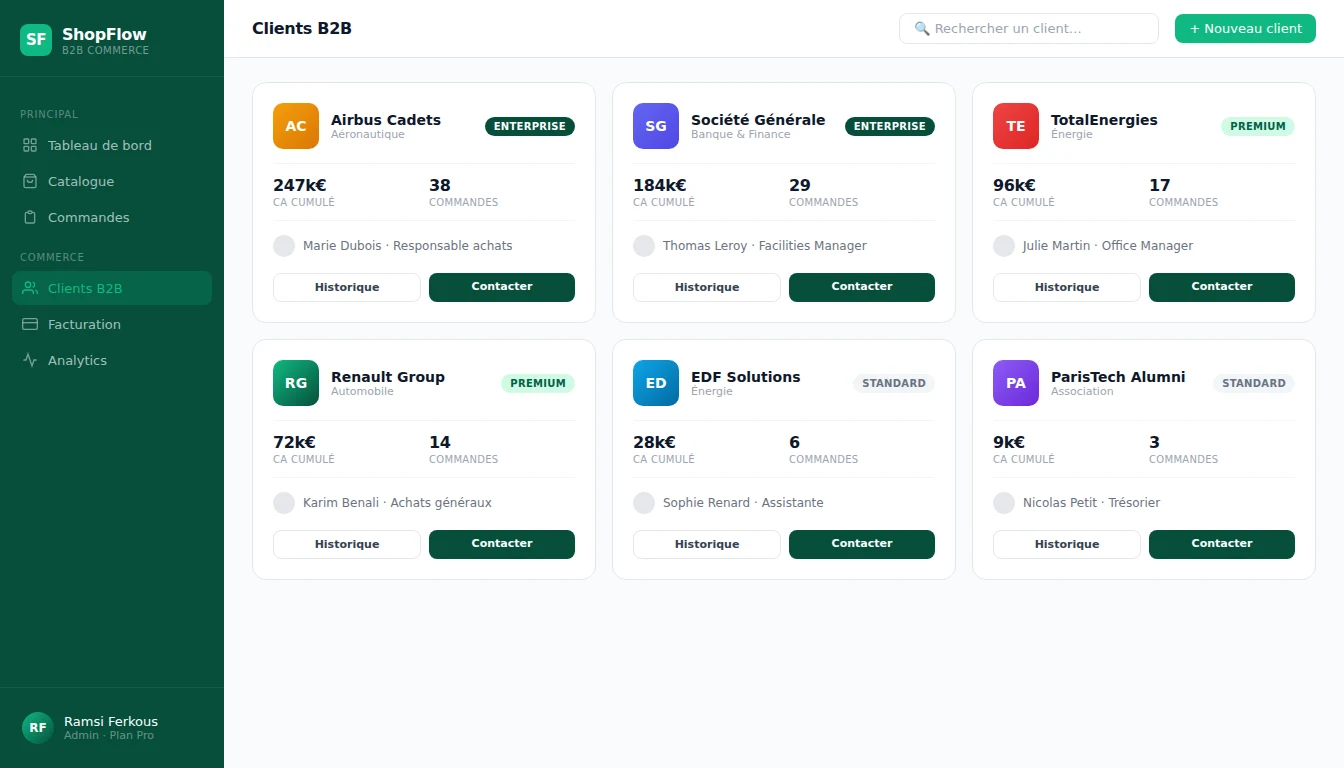The height and width of the screenshot is (768, 1344).
Task: Open Historique for Airbus Cadets
Action: 347,287
